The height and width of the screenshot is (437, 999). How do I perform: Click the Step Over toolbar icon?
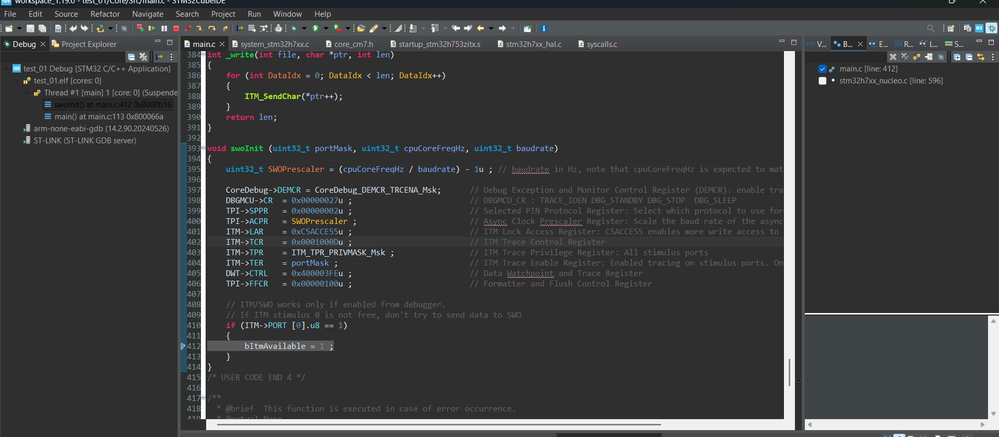point(211,28)
